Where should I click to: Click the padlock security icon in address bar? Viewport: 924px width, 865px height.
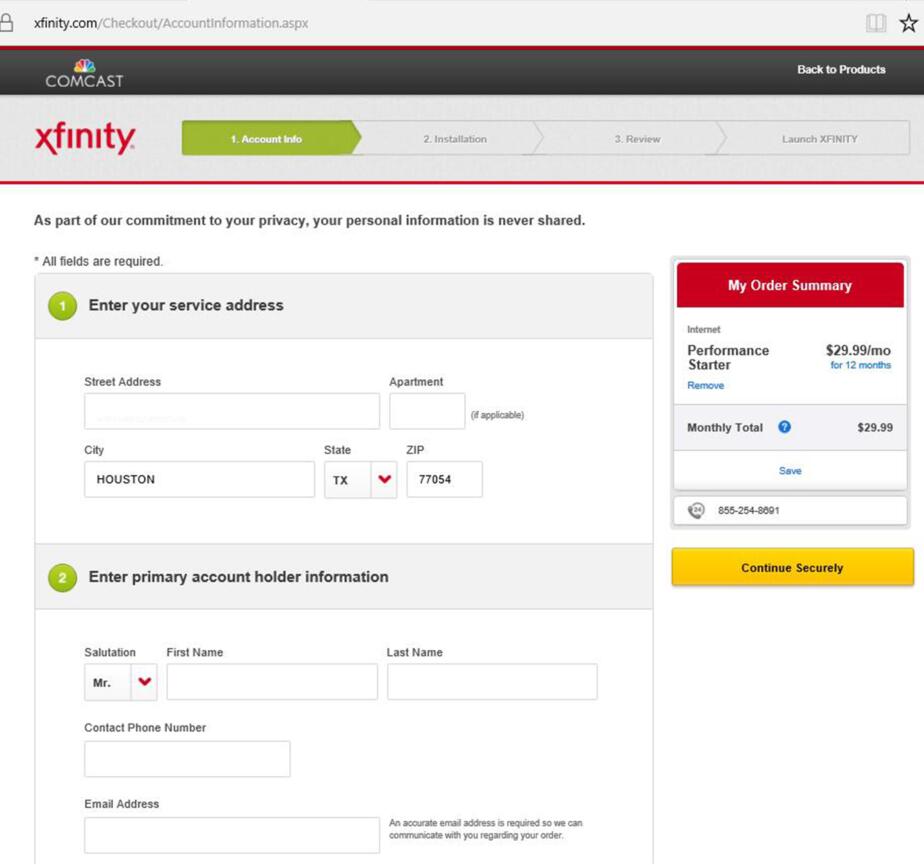(x=6, y=22)
